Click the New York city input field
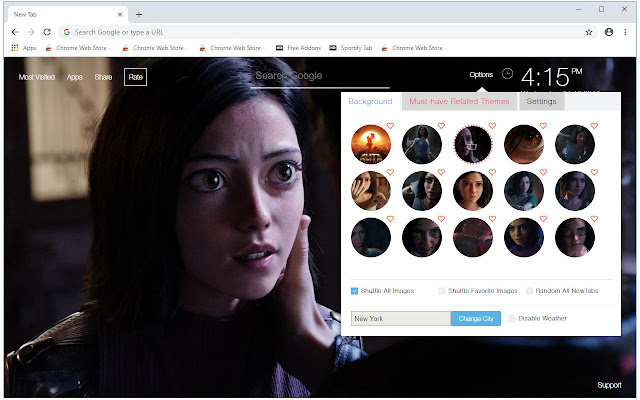 (401, 318)
